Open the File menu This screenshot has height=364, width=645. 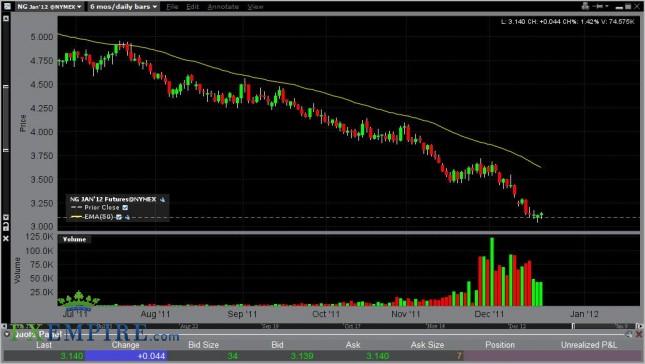tap(172, 7)
